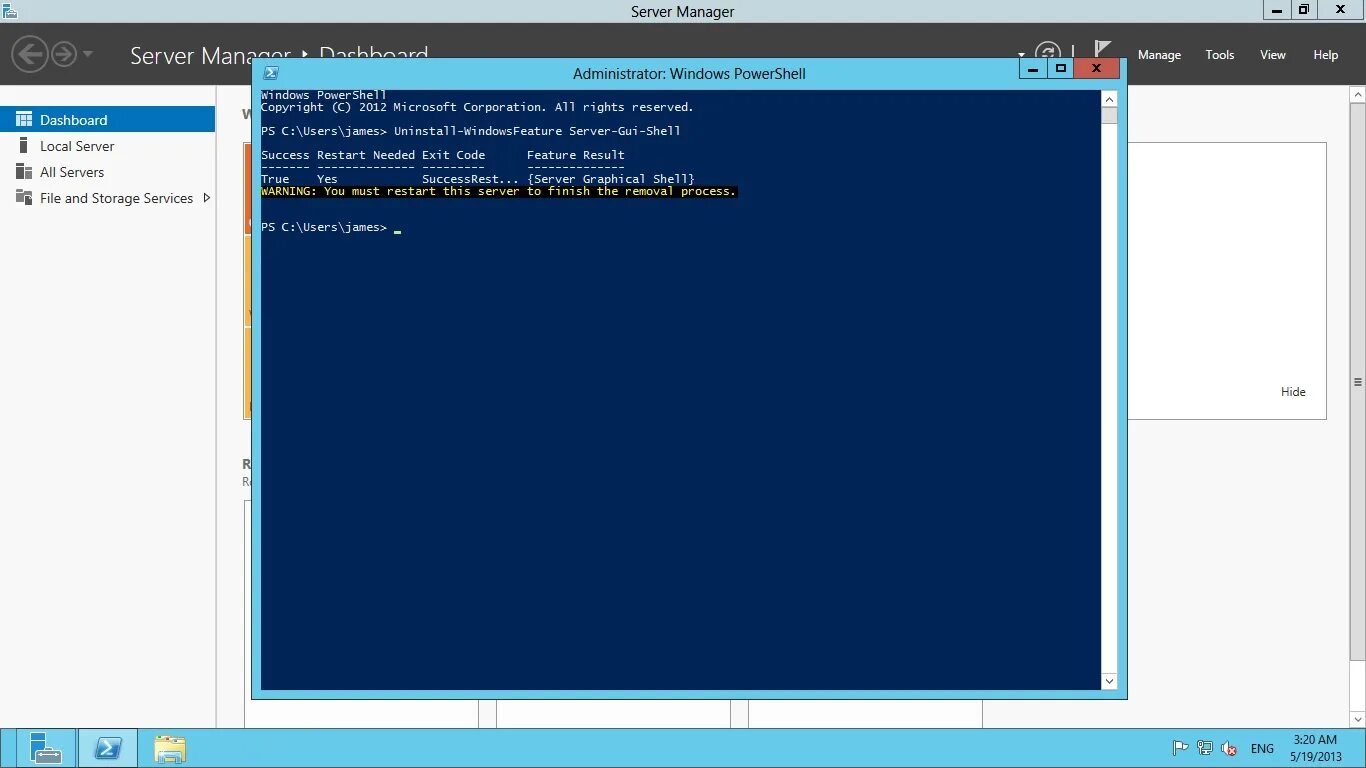Select Dashboard in the sidebar
1366x768 pixels.
tap(107, 119)
